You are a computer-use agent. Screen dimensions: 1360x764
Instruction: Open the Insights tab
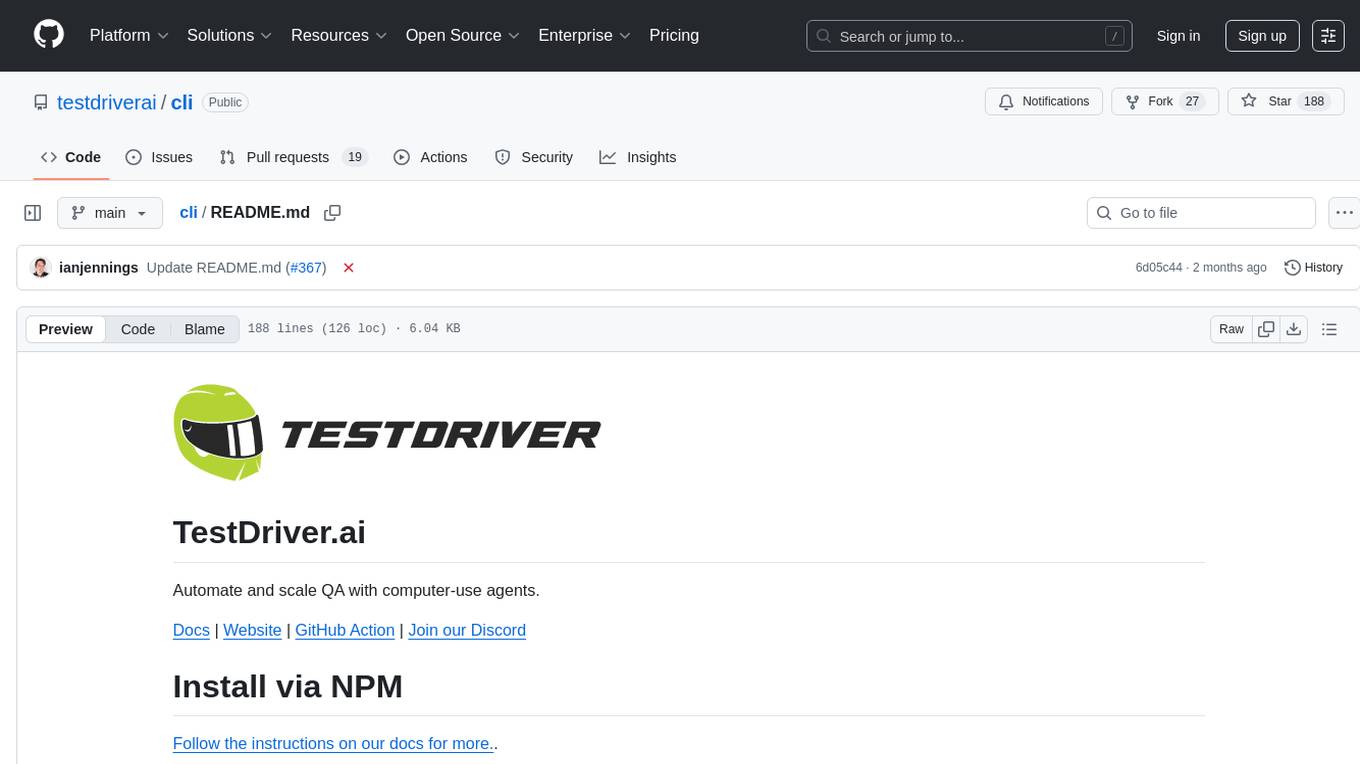pyautogui.click(x=638, y=157)
